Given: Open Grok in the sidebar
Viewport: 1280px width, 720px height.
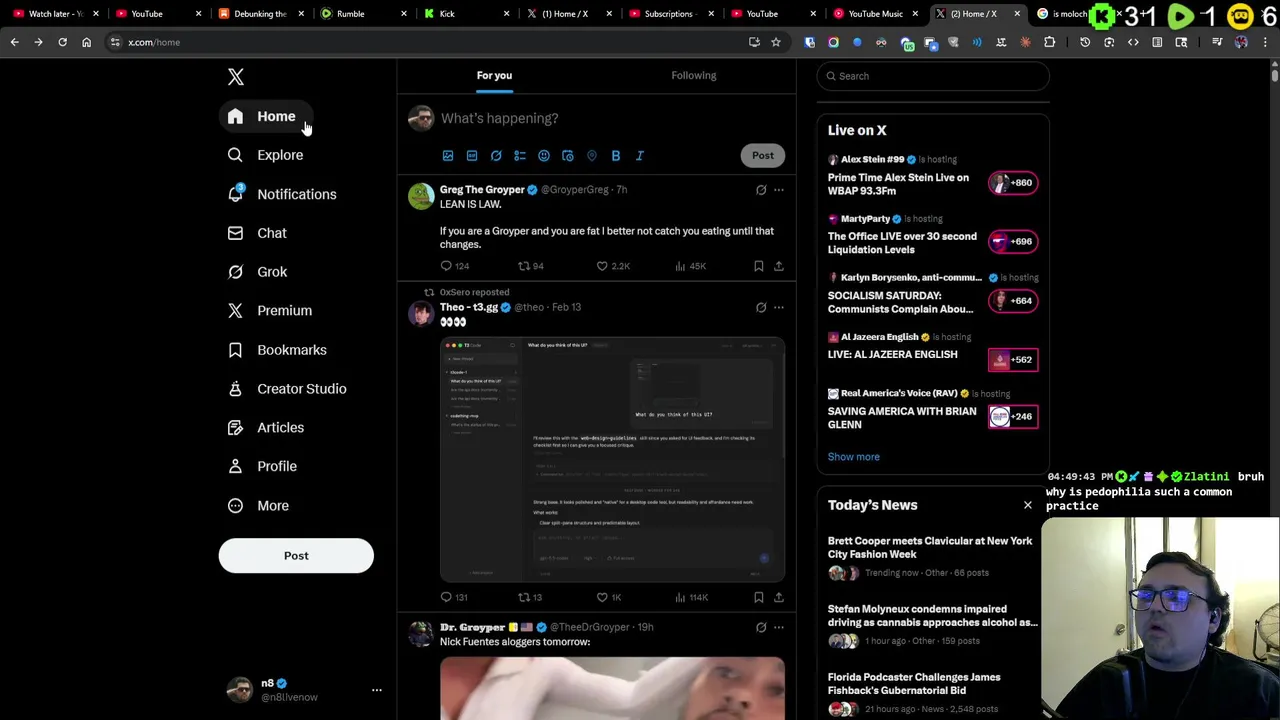Looking at the screenshot, I should pyautogui.click(x=257, y=272).
